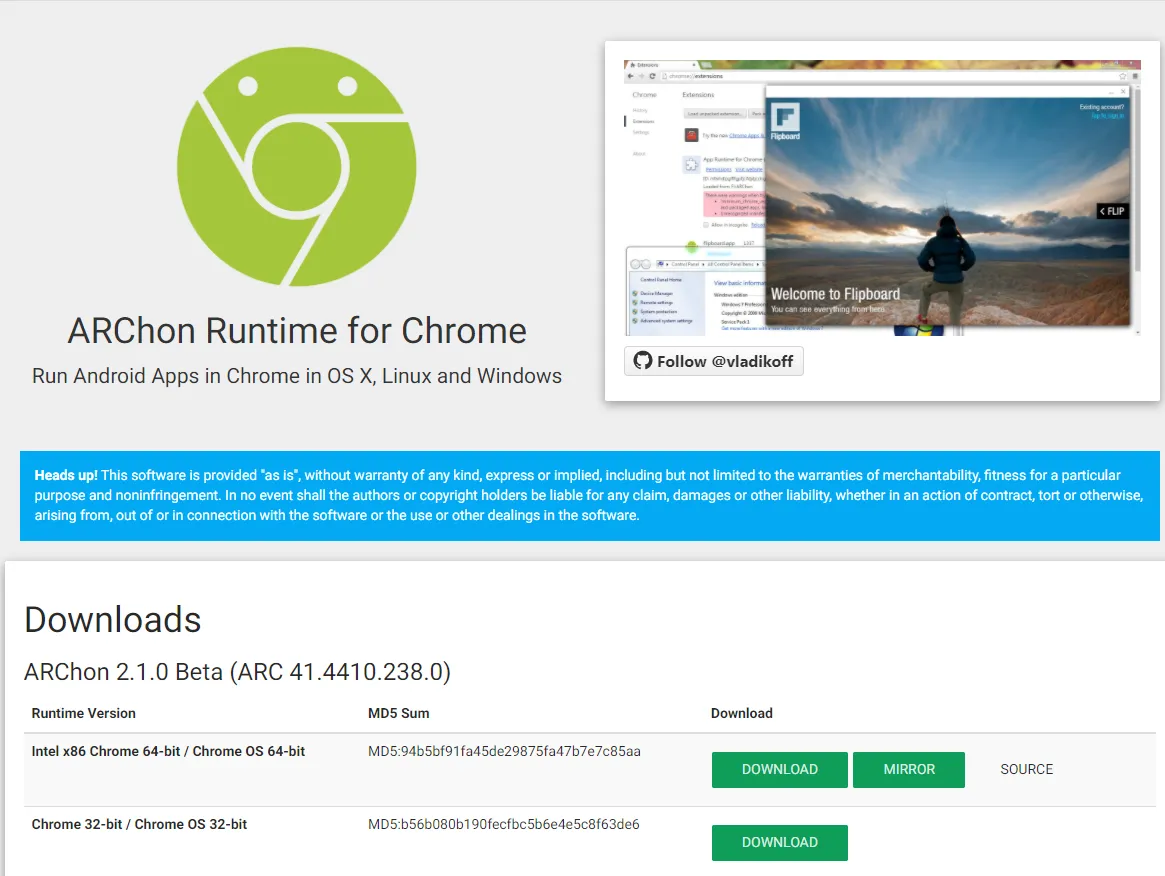Click the MIRROR button for the 64-bit runtime
The image size is (1165, 876).
coord(908,769)
